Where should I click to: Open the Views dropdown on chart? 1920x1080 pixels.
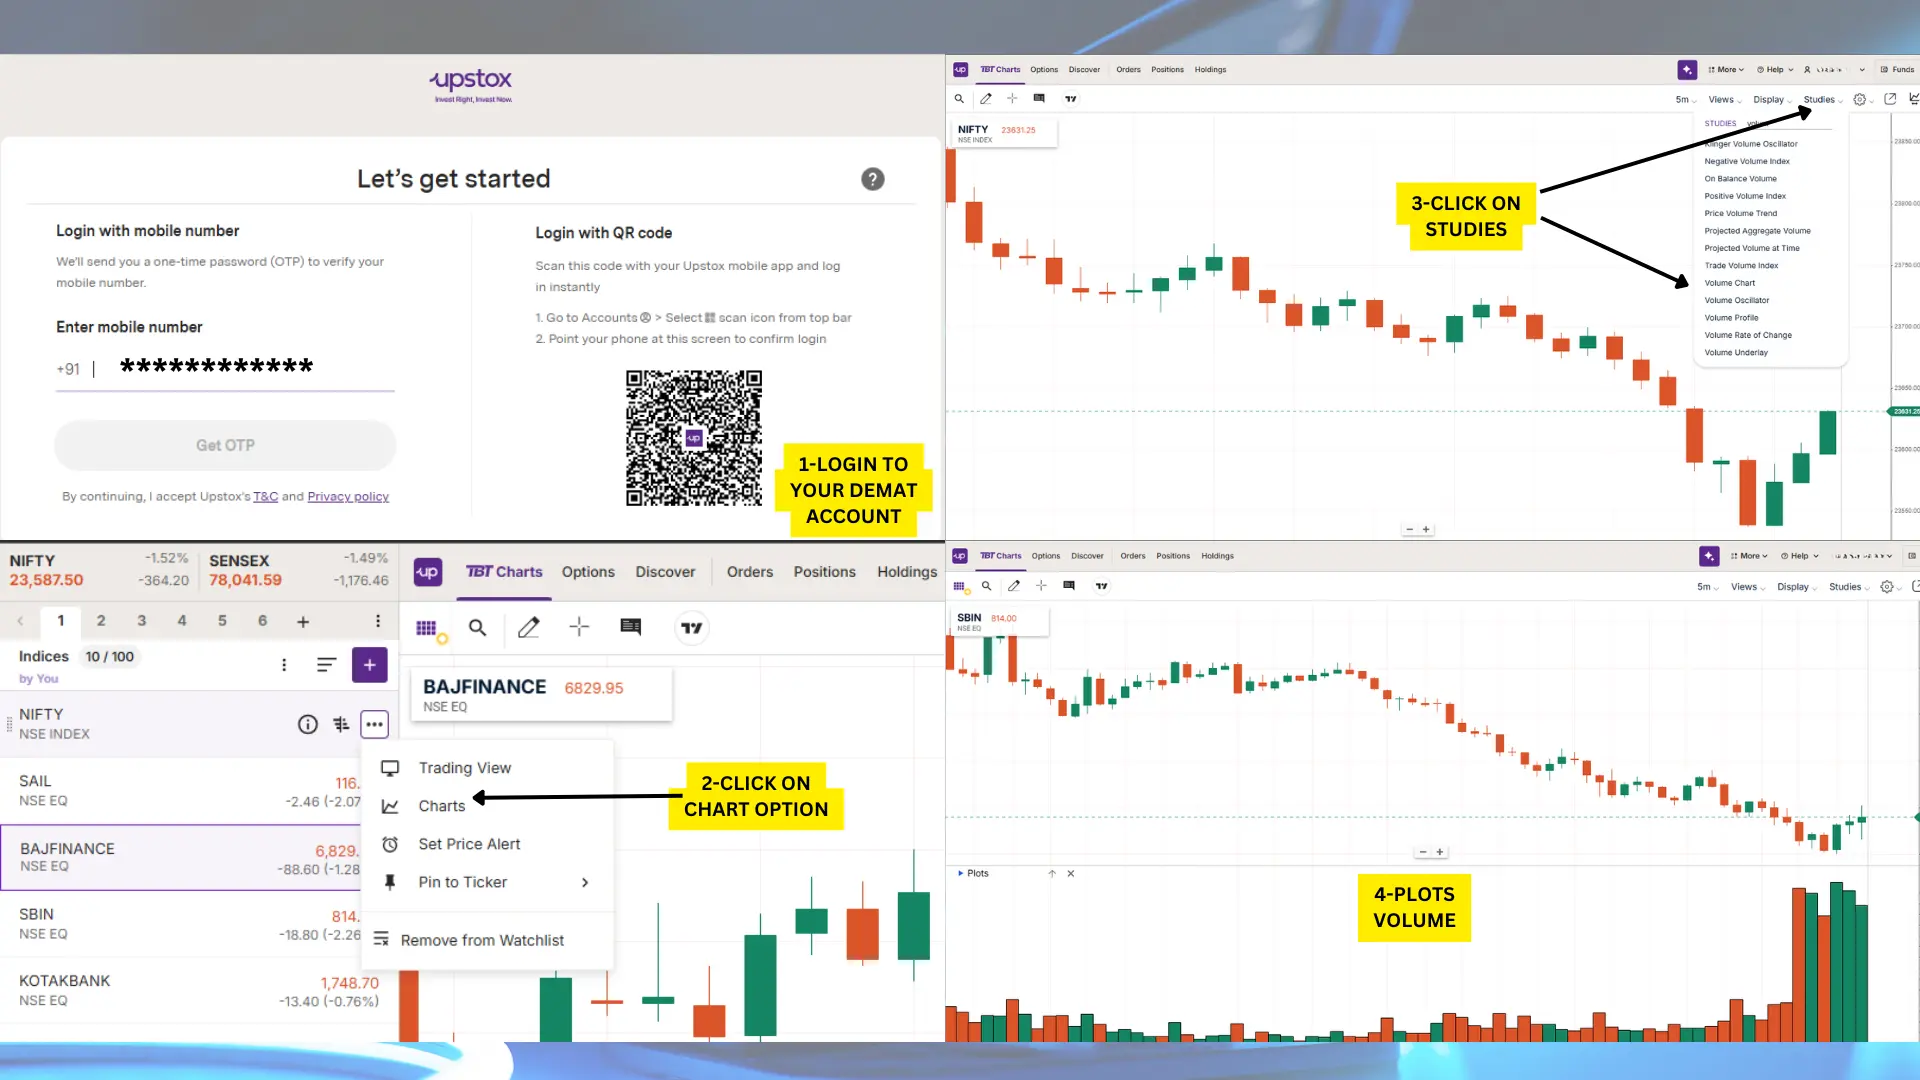point(1724,99)
